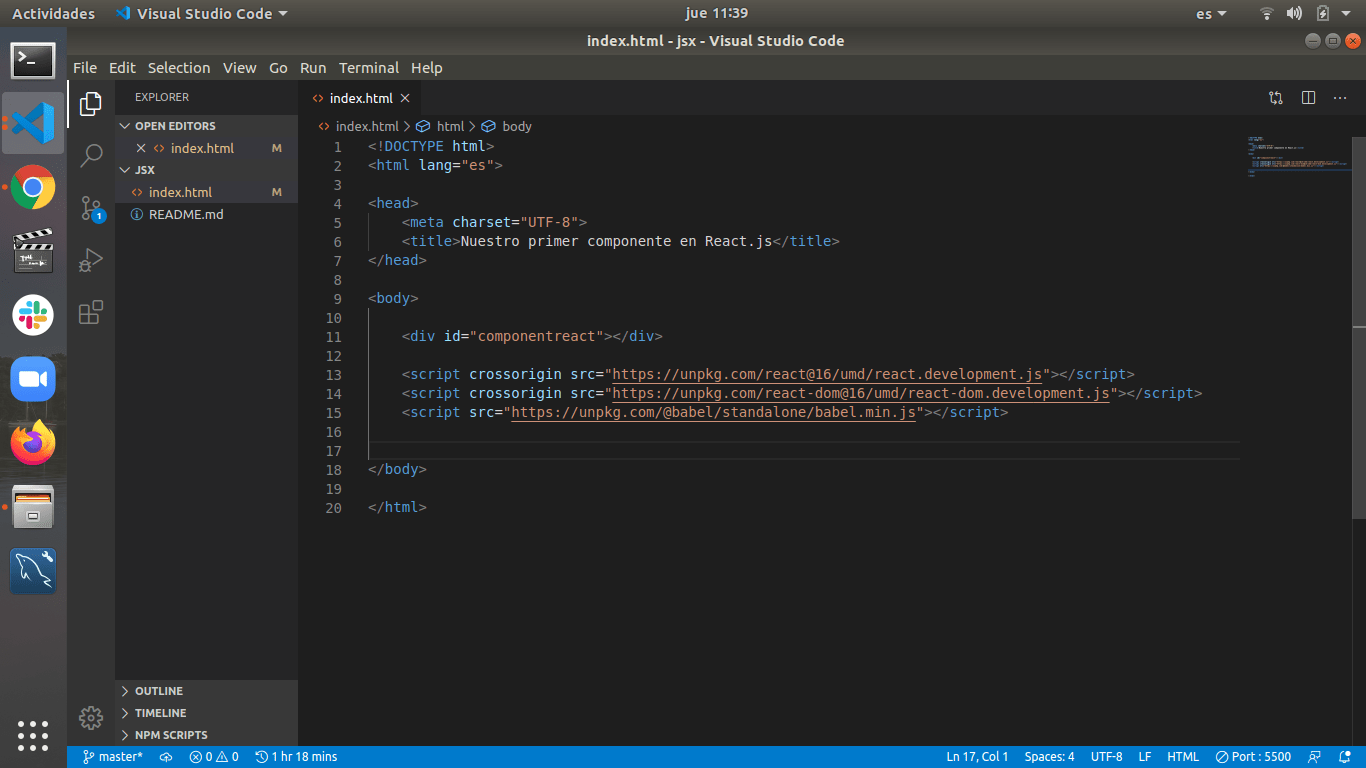Open the 'es' keyboard layout dropdown
Screen dimensions: 1366x768
click(1211, 13)
